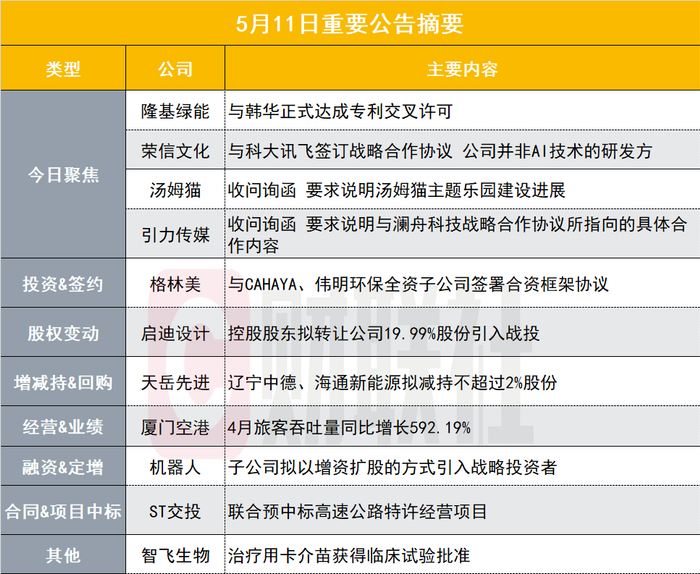
Task: Click the 类型 column header
Action: click(63, 69)
